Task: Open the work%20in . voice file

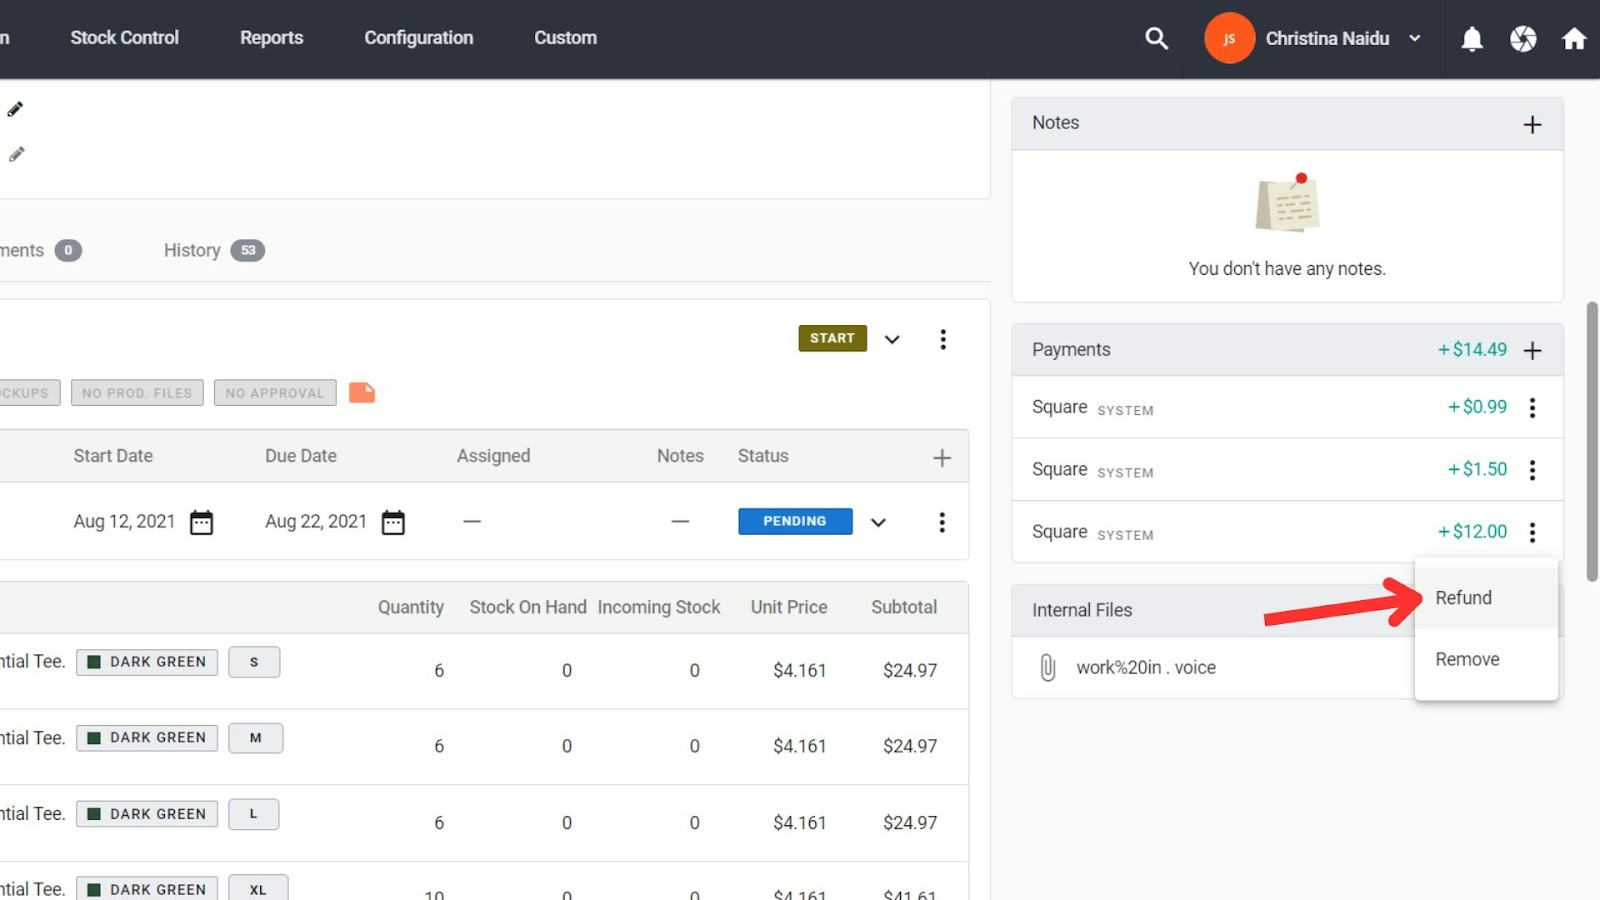Action: [x=1146, y=667]
